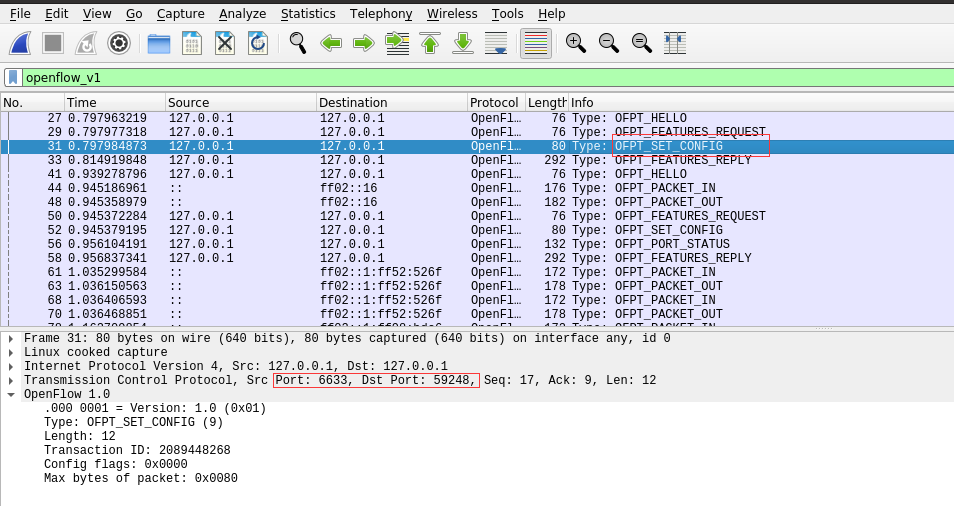Image resolution: width=954 pixels, height=506 pixels.
Task: Select the Config flags: 0x0000 field
Action: coord(116,464)
